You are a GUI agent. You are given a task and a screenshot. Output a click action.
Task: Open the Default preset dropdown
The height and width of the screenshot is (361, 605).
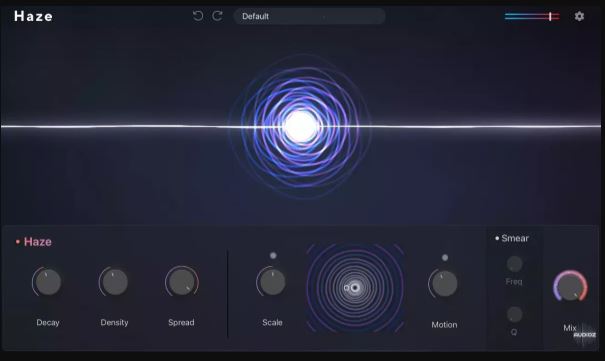pyautogui.click(x=309, y=16)
